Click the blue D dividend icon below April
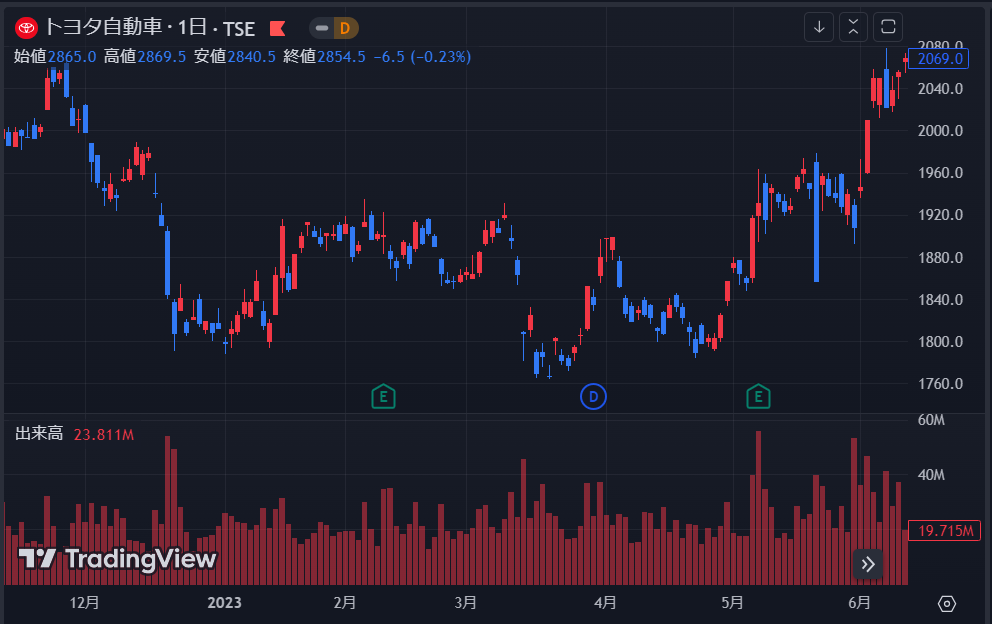 coord(593,396)
